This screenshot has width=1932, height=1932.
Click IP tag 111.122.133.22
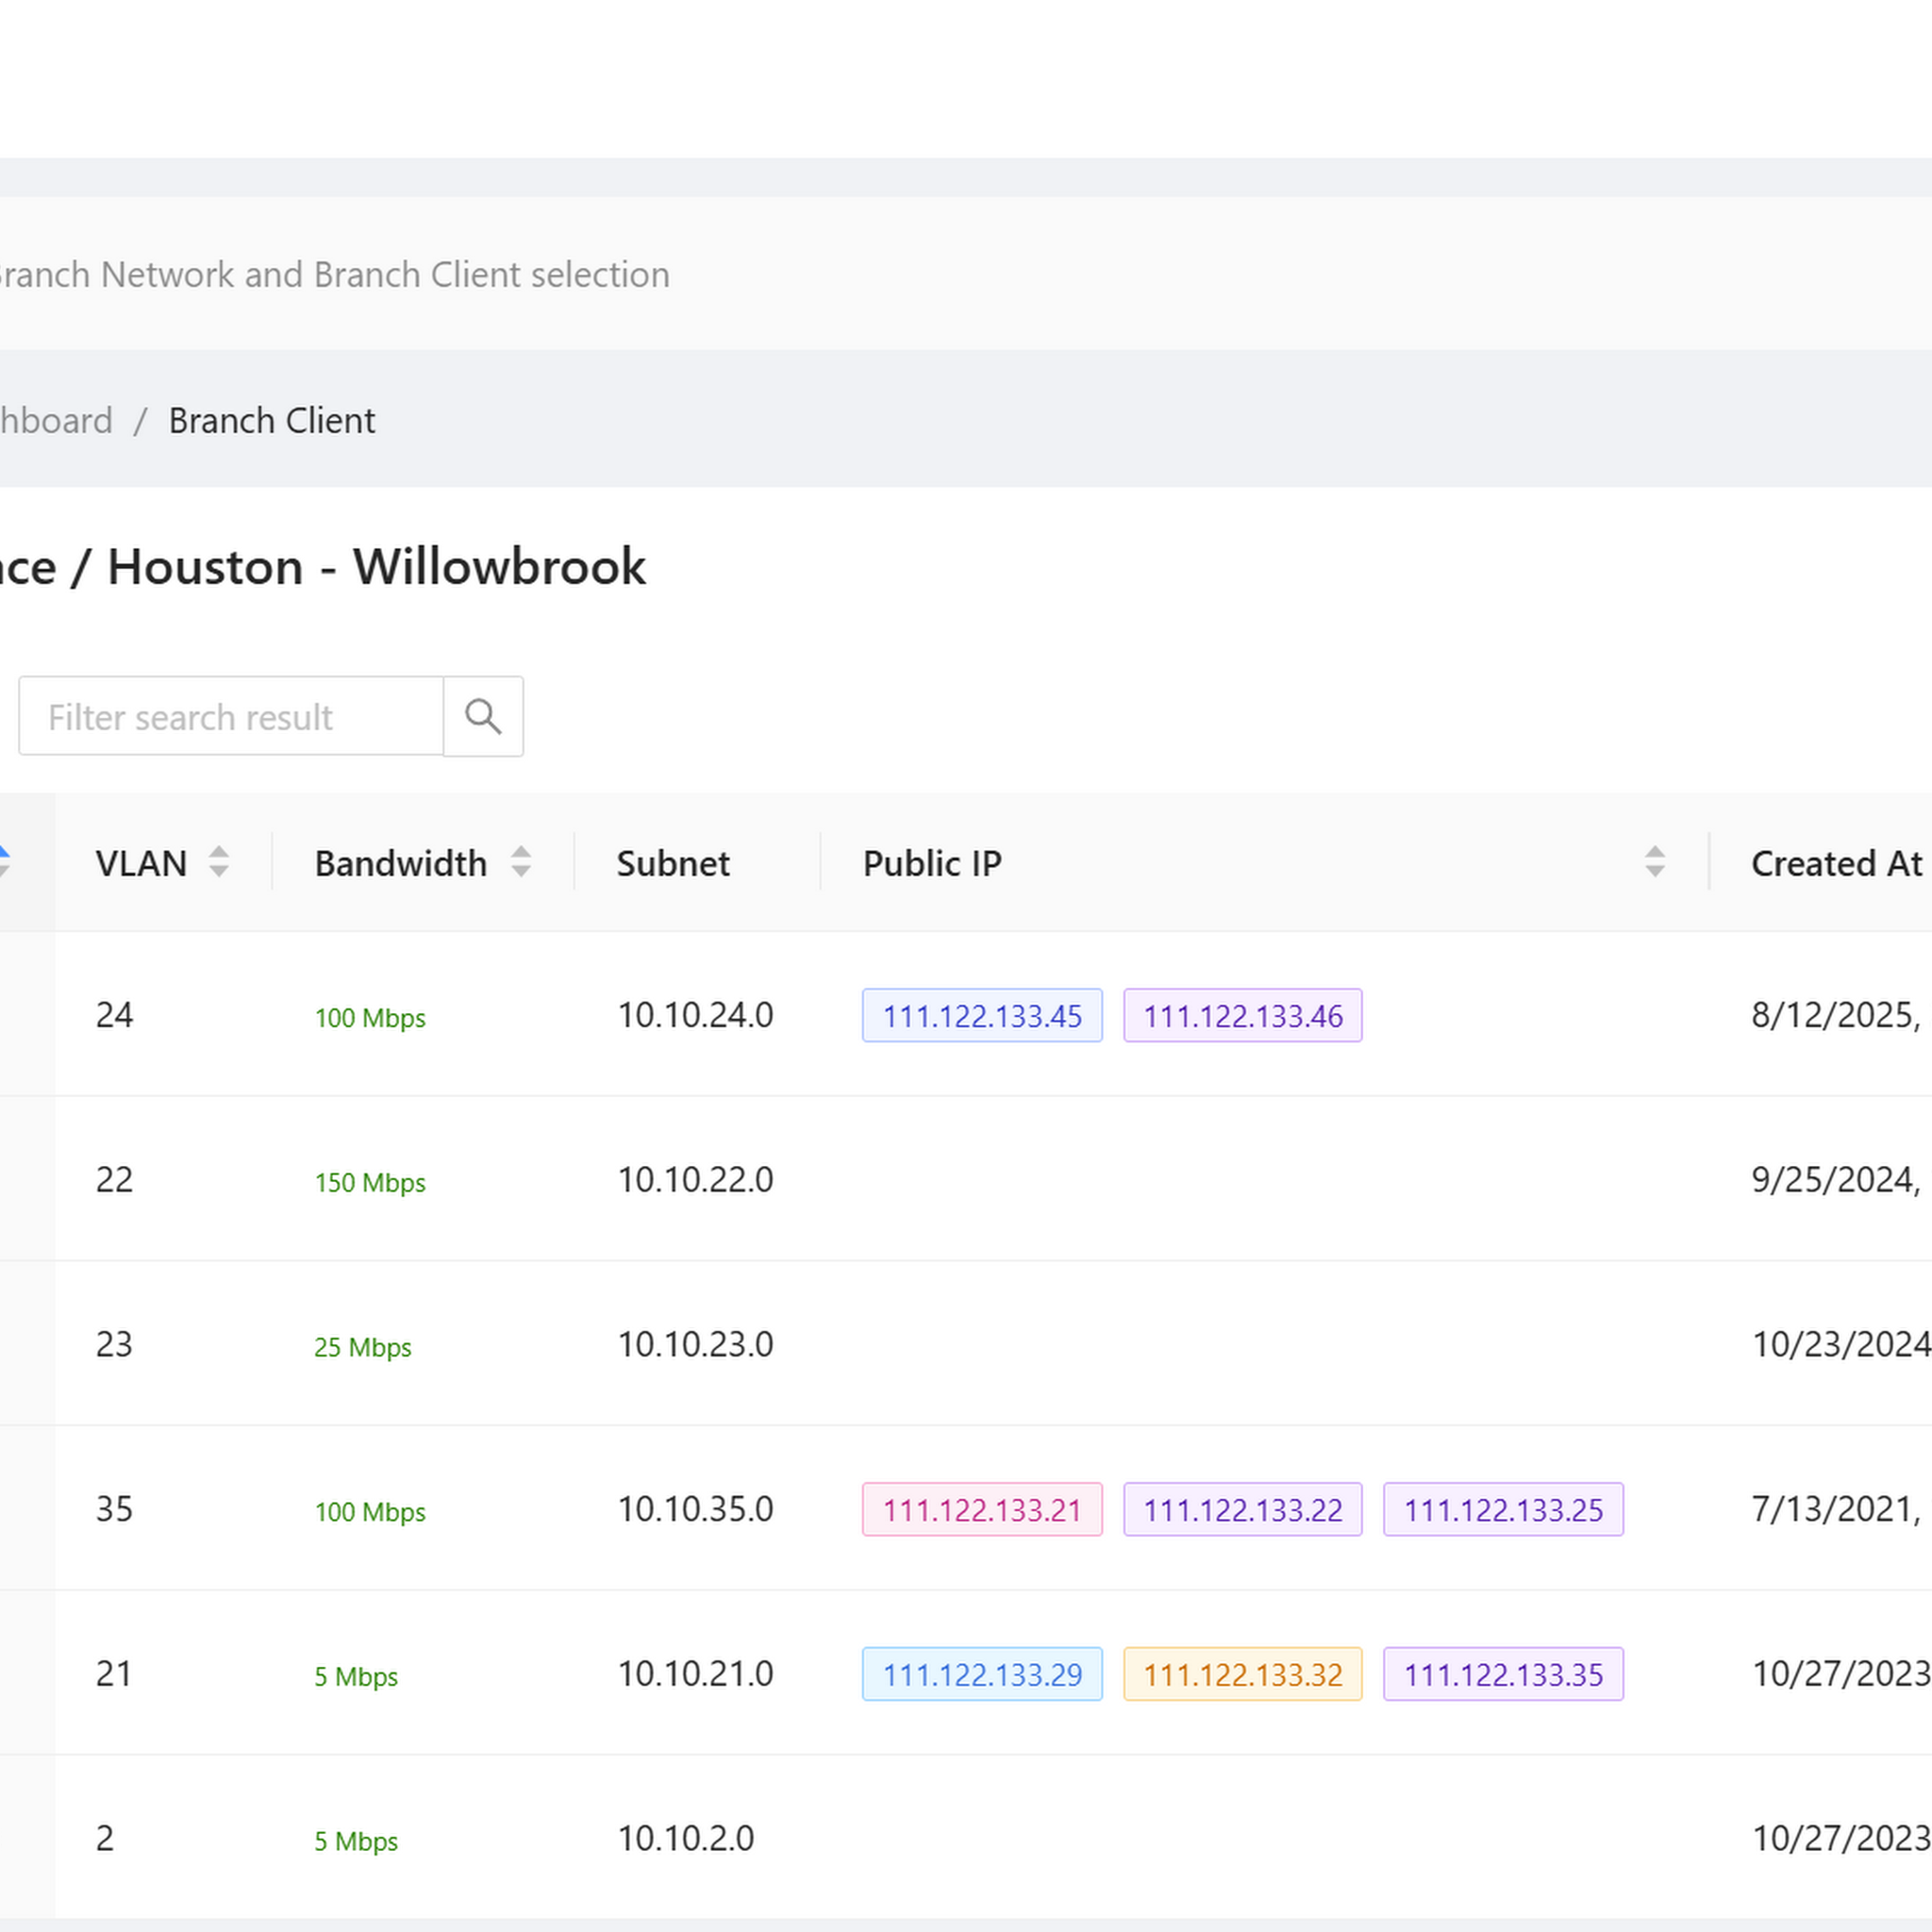tap(1242, 1510)
